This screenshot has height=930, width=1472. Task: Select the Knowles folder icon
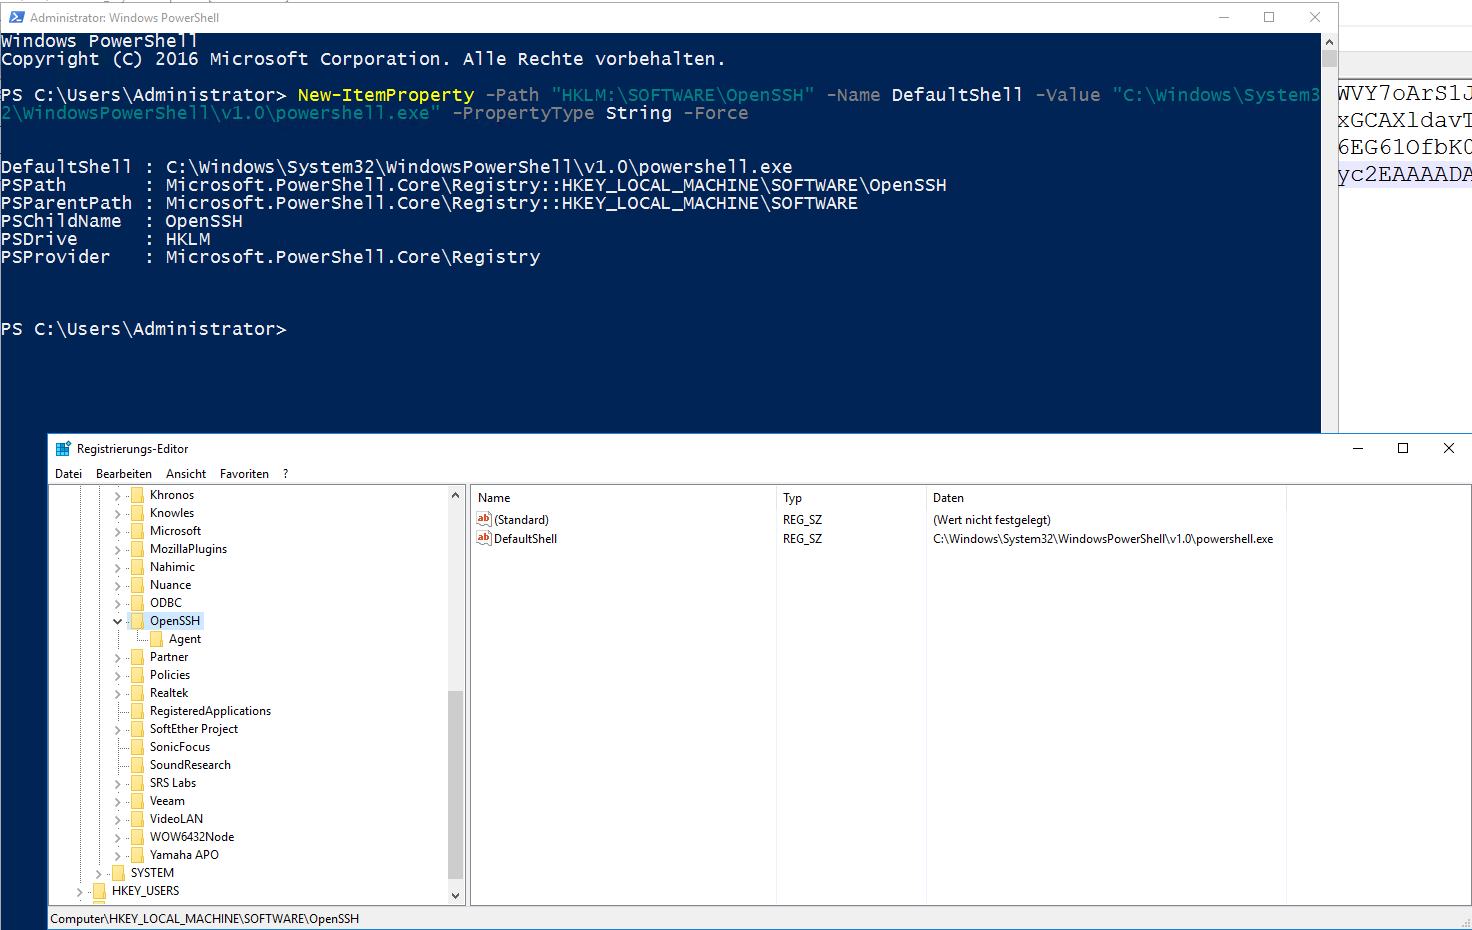pos(138,513)
